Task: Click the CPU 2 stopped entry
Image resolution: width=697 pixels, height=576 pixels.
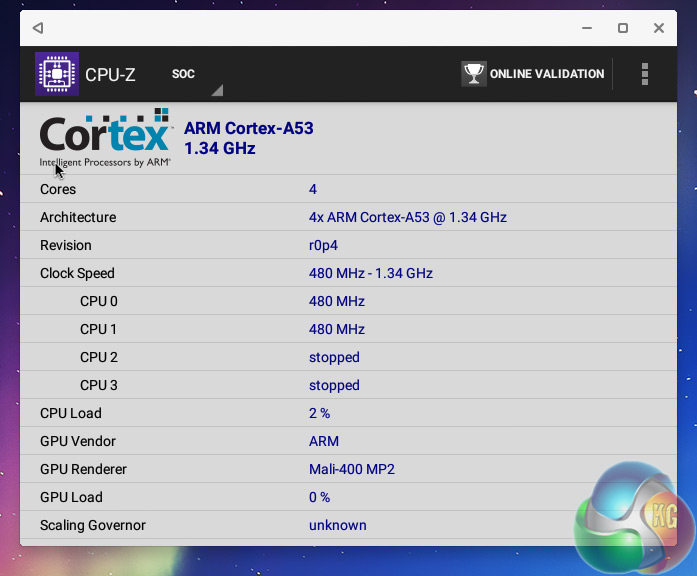Action: [x=334, y=357]
